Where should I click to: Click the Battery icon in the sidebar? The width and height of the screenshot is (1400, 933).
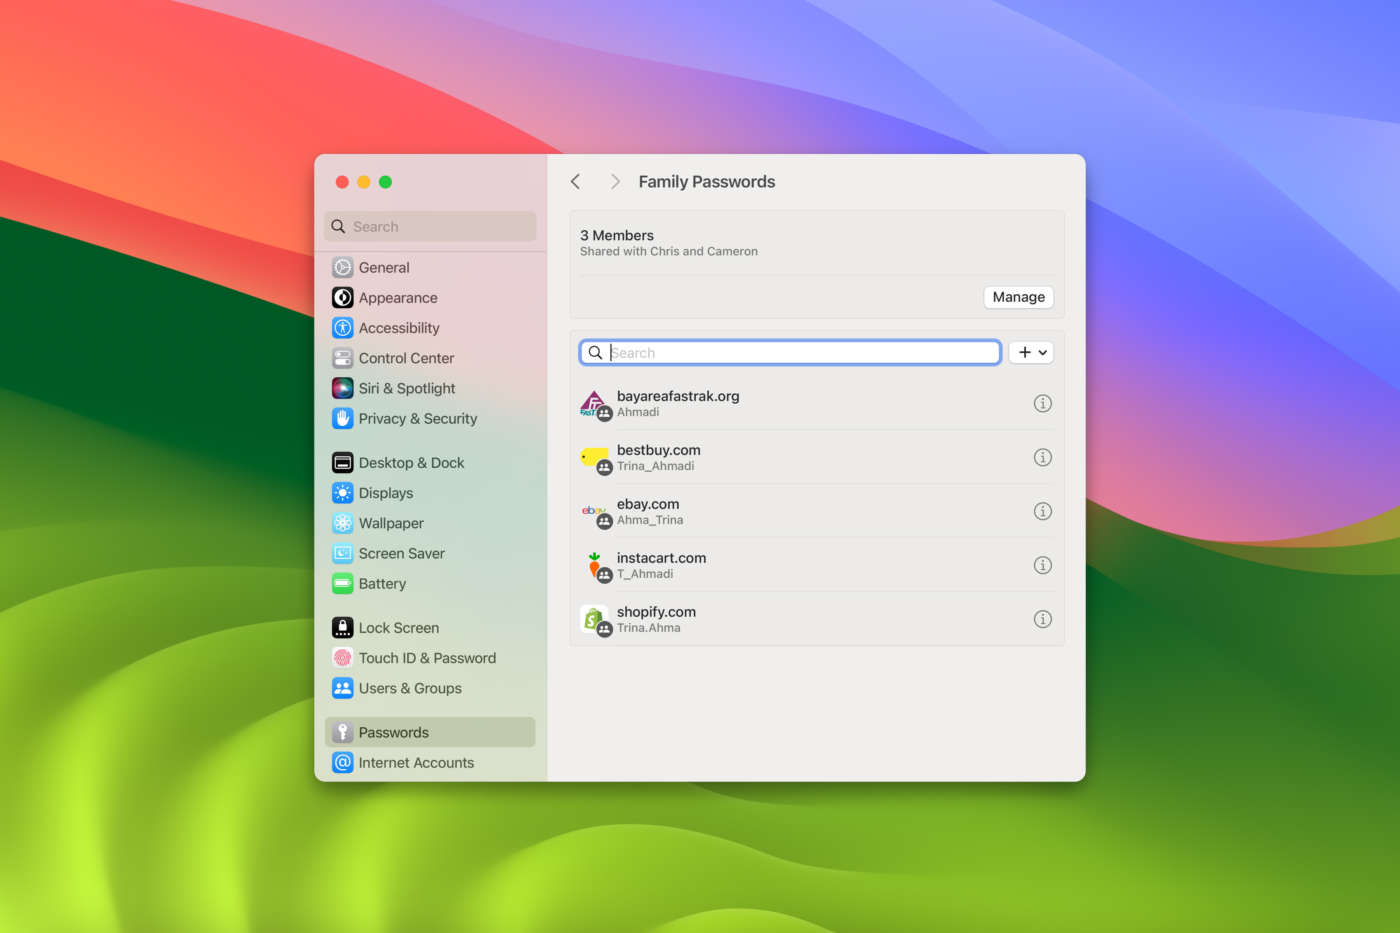click(x=343, y=583)
